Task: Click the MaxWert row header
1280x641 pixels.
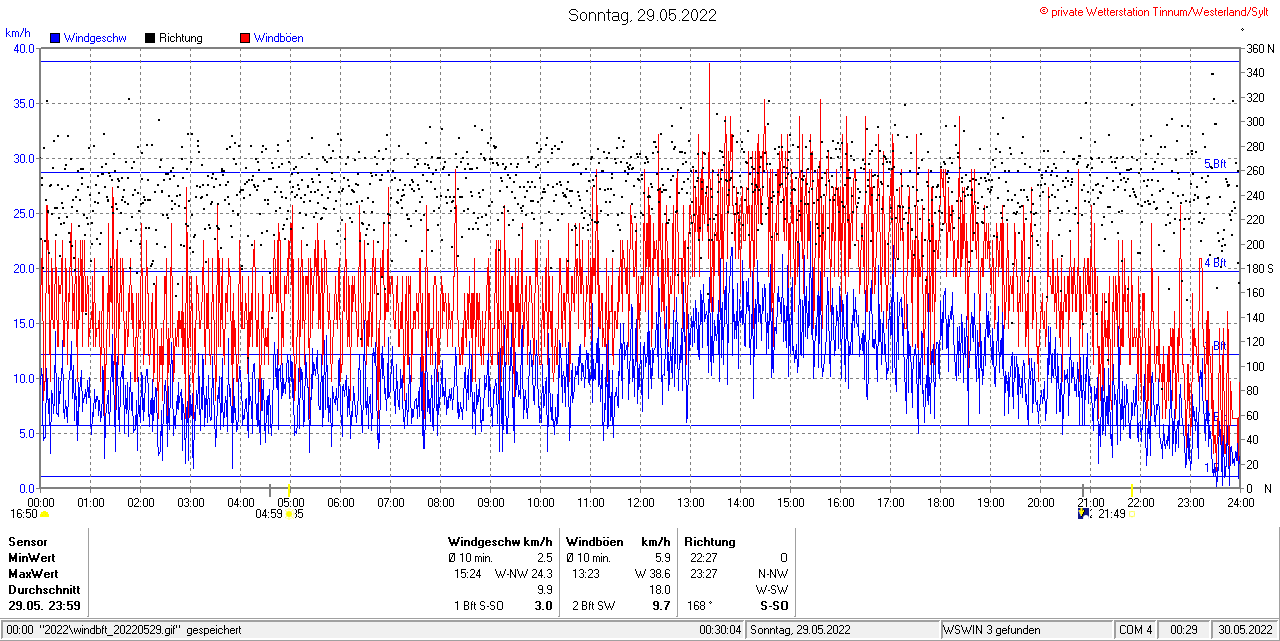Action: (34, 574)
